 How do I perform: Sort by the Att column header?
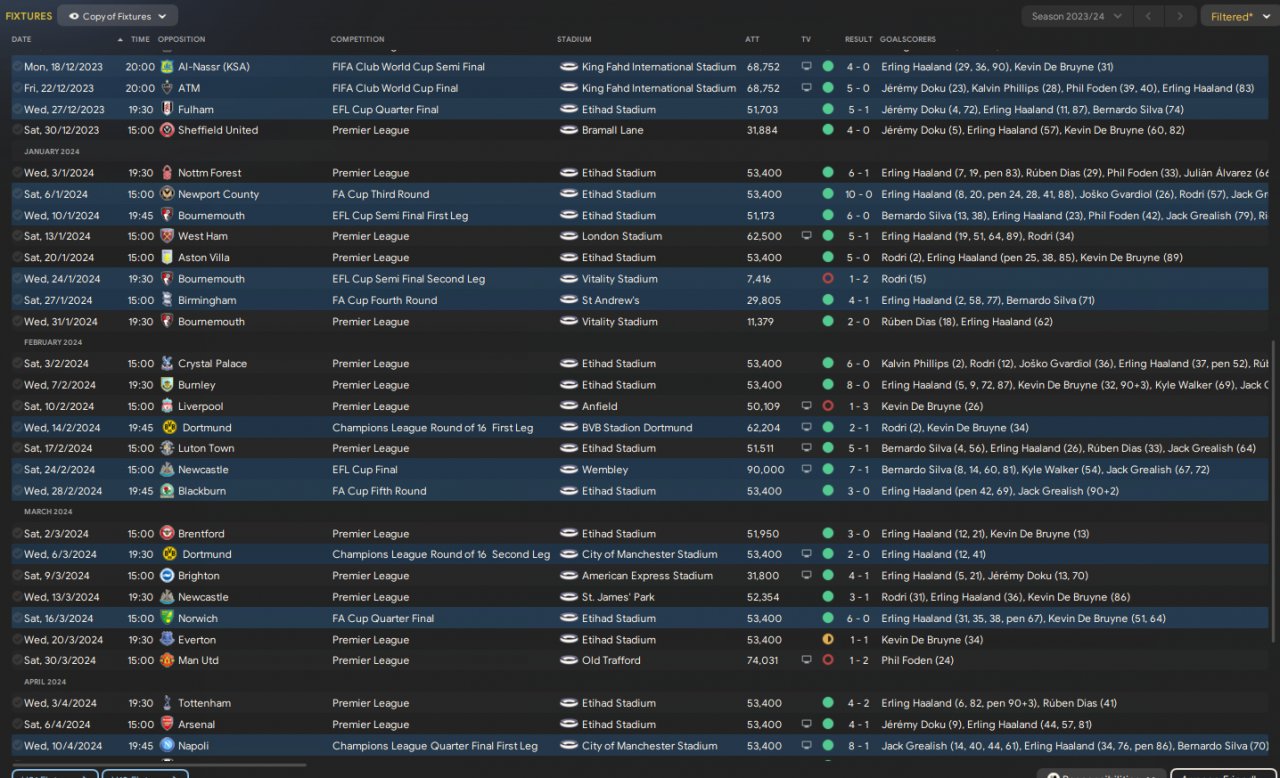(752, 39)
